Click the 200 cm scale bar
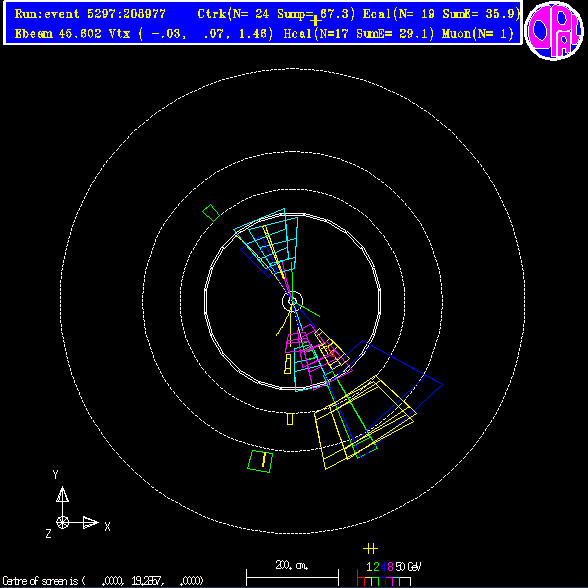 click(x=292, y=577)
